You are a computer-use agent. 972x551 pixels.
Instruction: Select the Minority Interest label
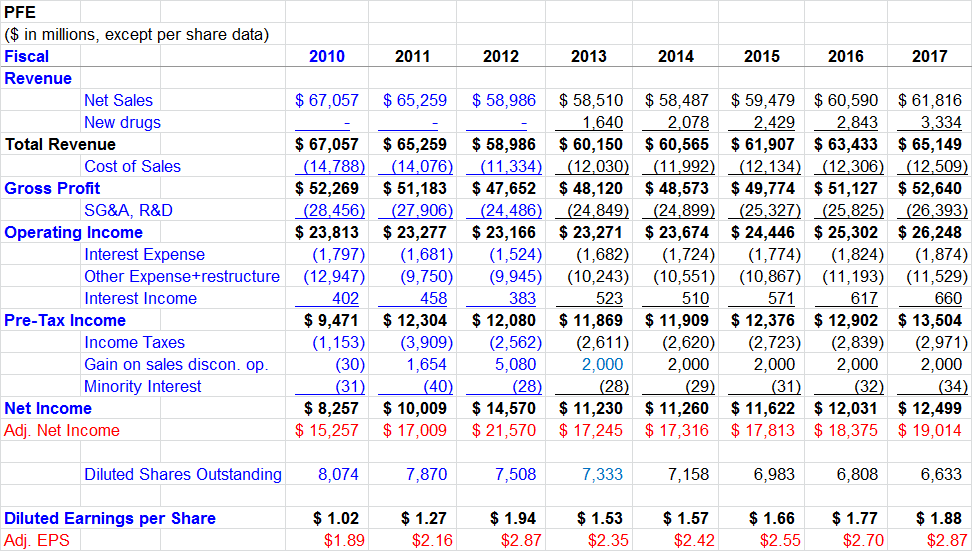point(143,387)
